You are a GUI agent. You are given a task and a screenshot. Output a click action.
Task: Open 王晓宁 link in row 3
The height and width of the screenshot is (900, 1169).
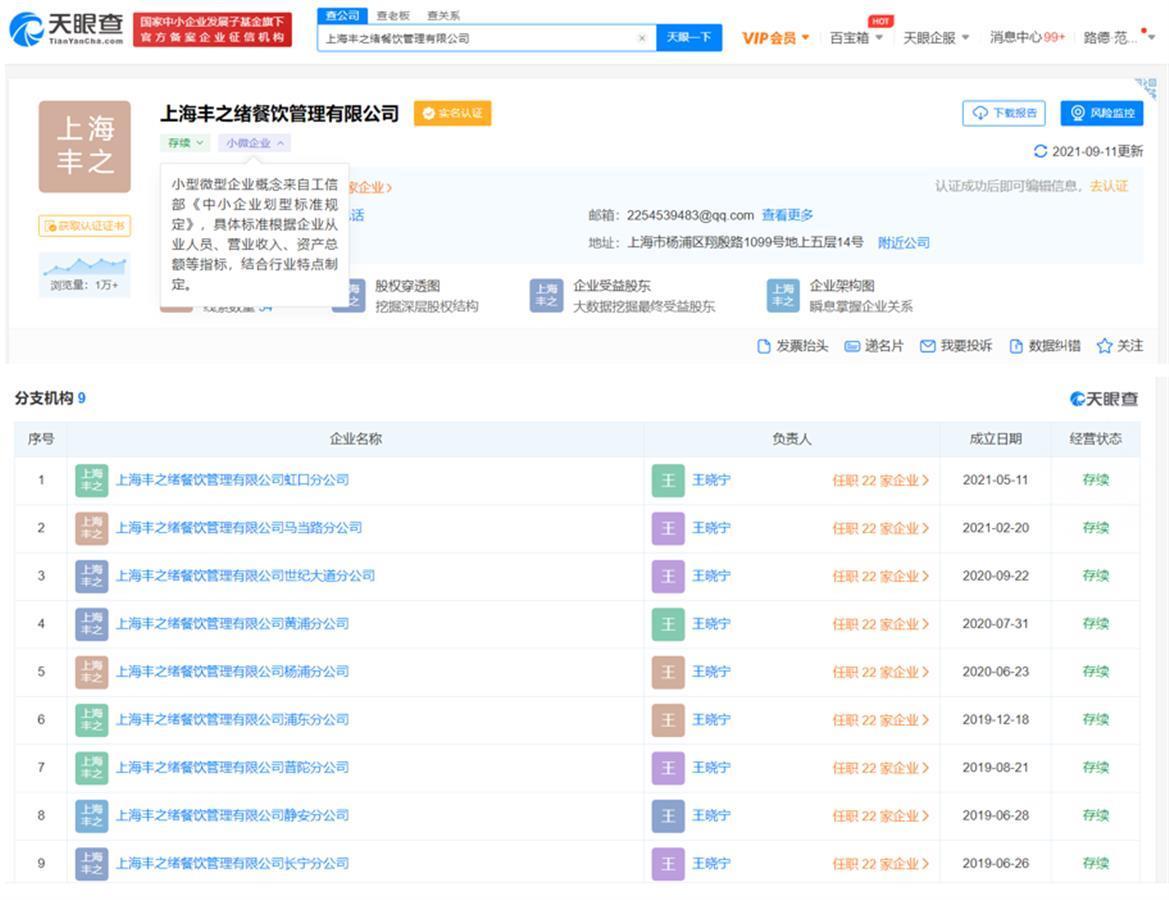[x=711, y=576]
